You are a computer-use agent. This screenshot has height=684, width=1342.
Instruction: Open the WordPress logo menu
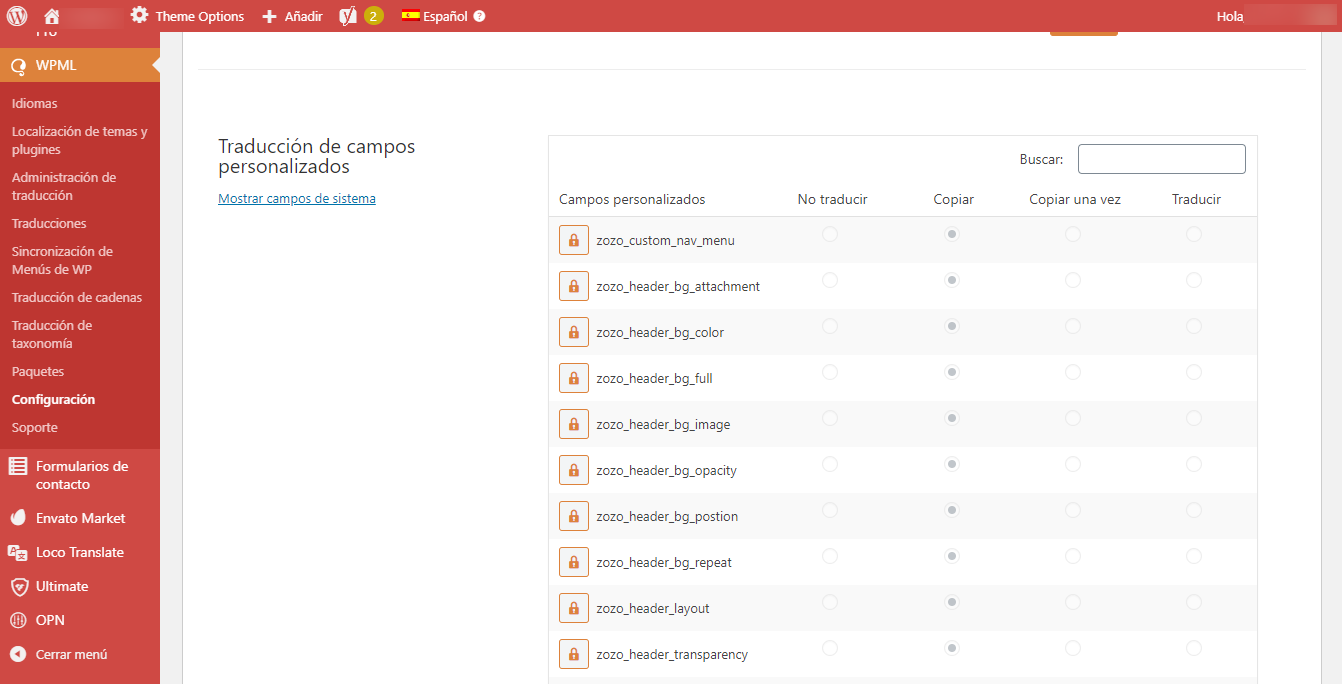point(17,16)
